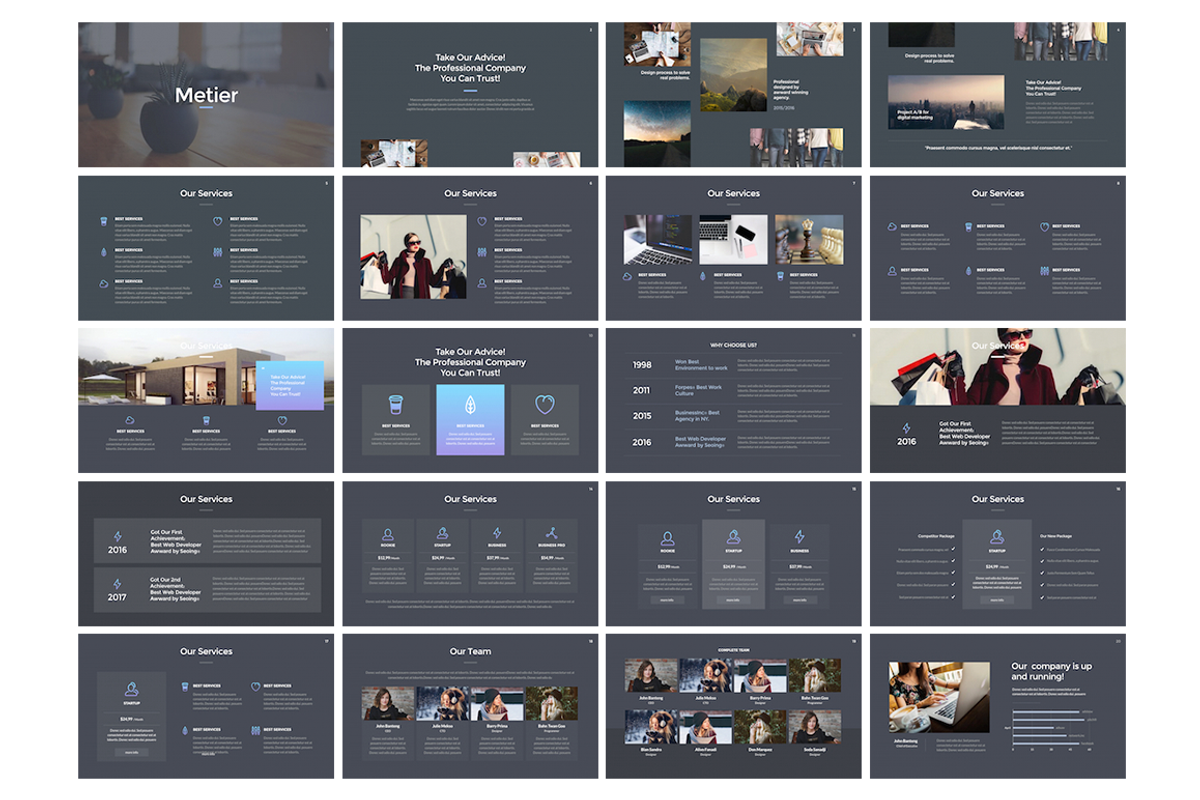The width and height of the screenshot is (1200, 800).
Task: Click the Our Team heading
Action: pos(470,651)
